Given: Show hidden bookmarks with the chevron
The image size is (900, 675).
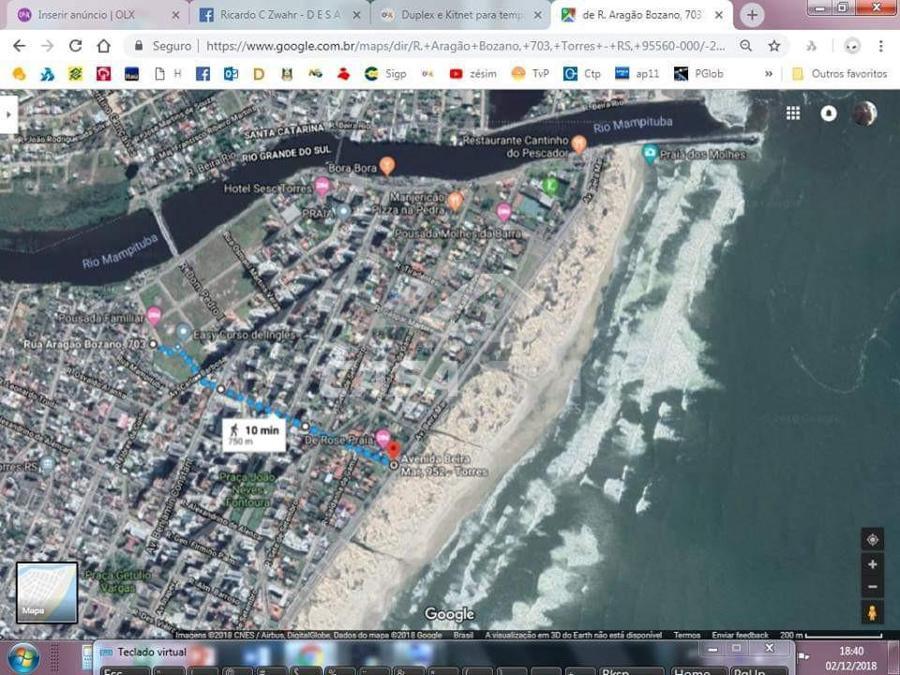Looking at the screenshot, I should (x=768, y=74).
